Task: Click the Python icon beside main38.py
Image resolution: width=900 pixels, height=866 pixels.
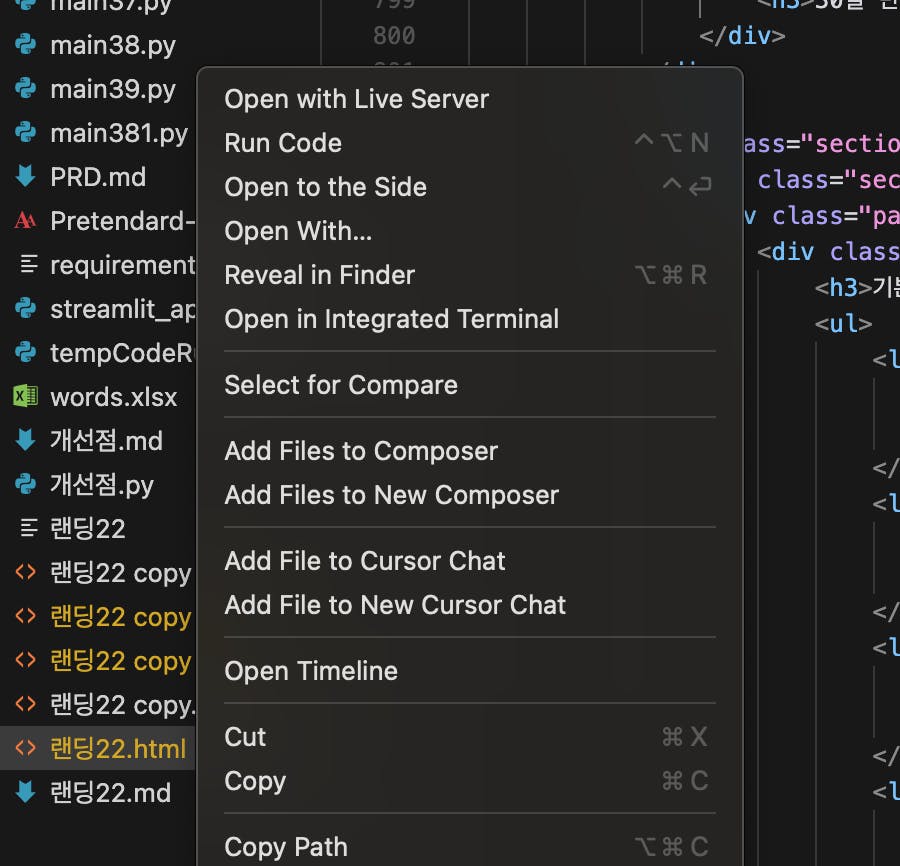Action: (x=26, y=45)
